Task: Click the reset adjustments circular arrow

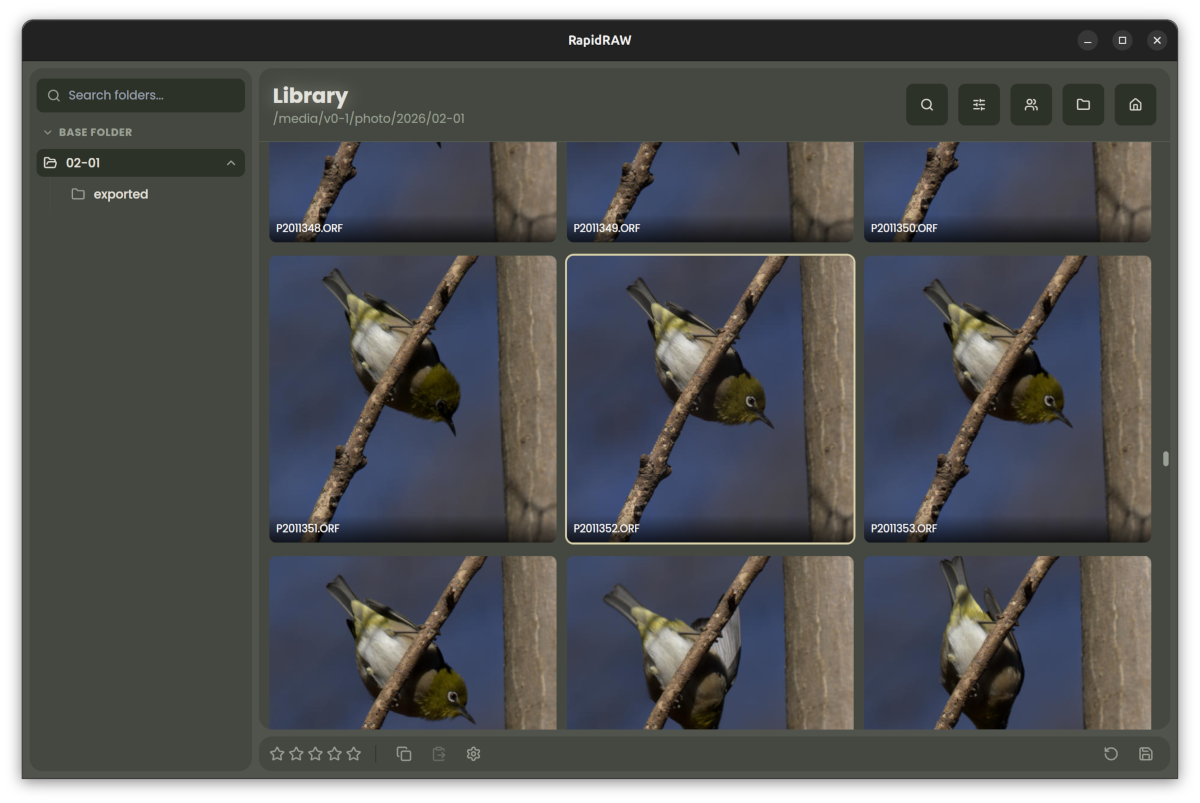Action: pyautogui.click(x=1111, y=754)
